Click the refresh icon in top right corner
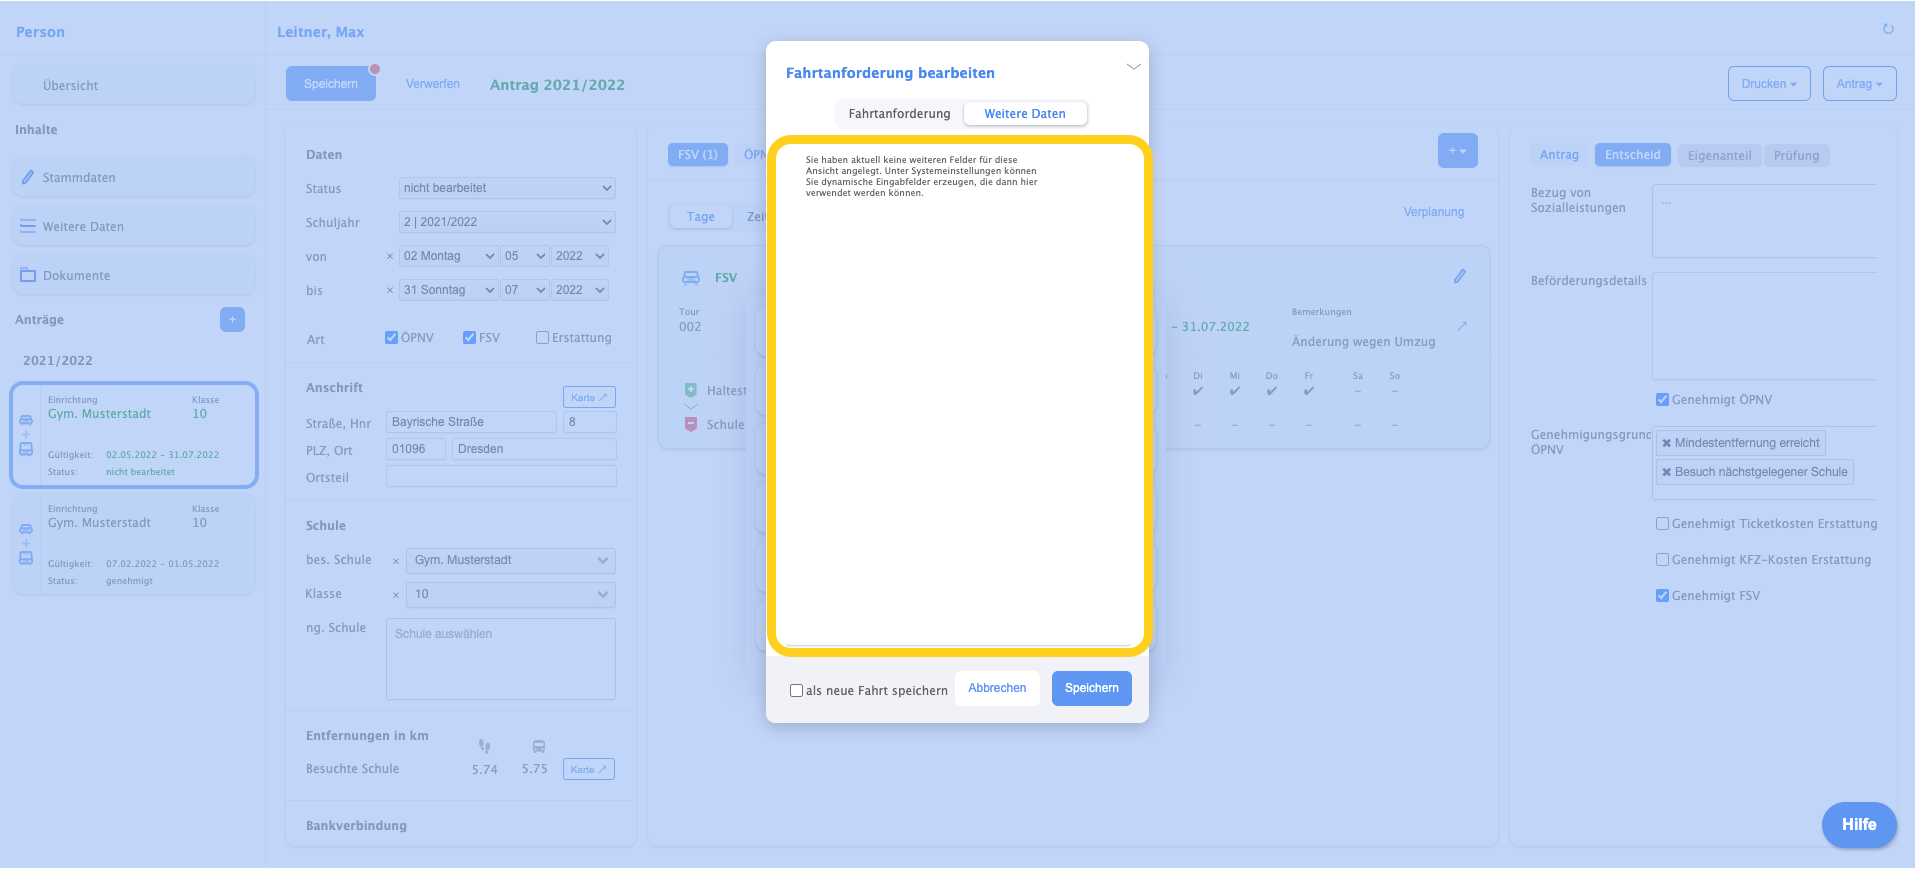 [1888, 29]
